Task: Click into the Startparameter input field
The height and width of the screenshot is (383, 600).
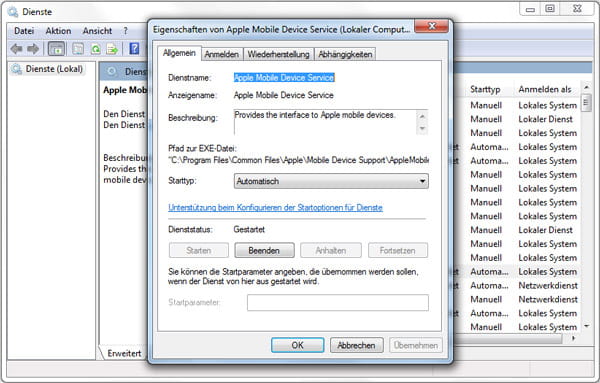Action: (x=338, y=303)
